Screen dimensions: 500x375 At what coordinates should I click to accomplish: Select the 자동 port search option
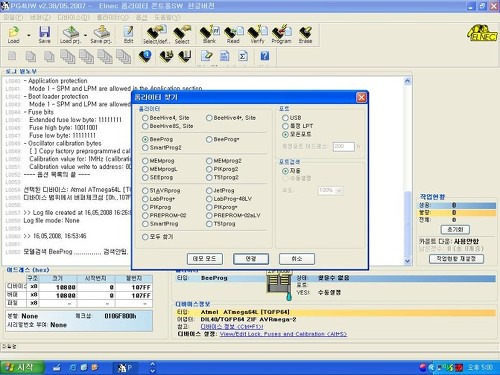pyautogui.click(x=285, y=171)
